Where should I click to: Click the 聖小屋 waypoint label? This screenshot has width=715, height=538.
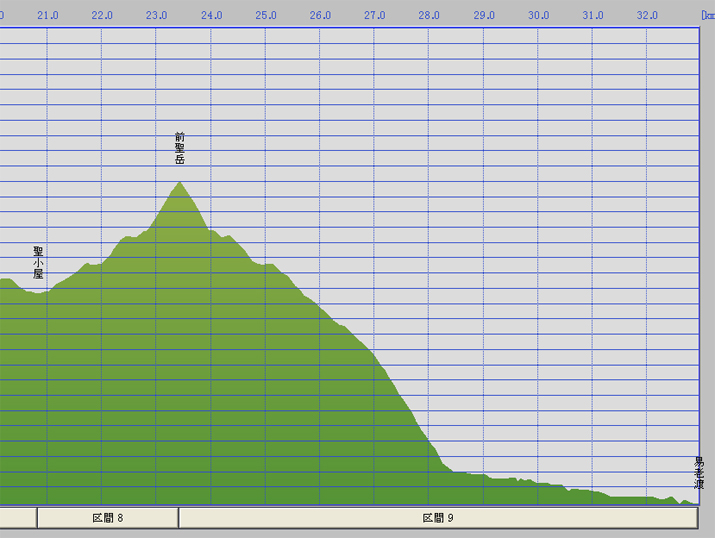38,262
